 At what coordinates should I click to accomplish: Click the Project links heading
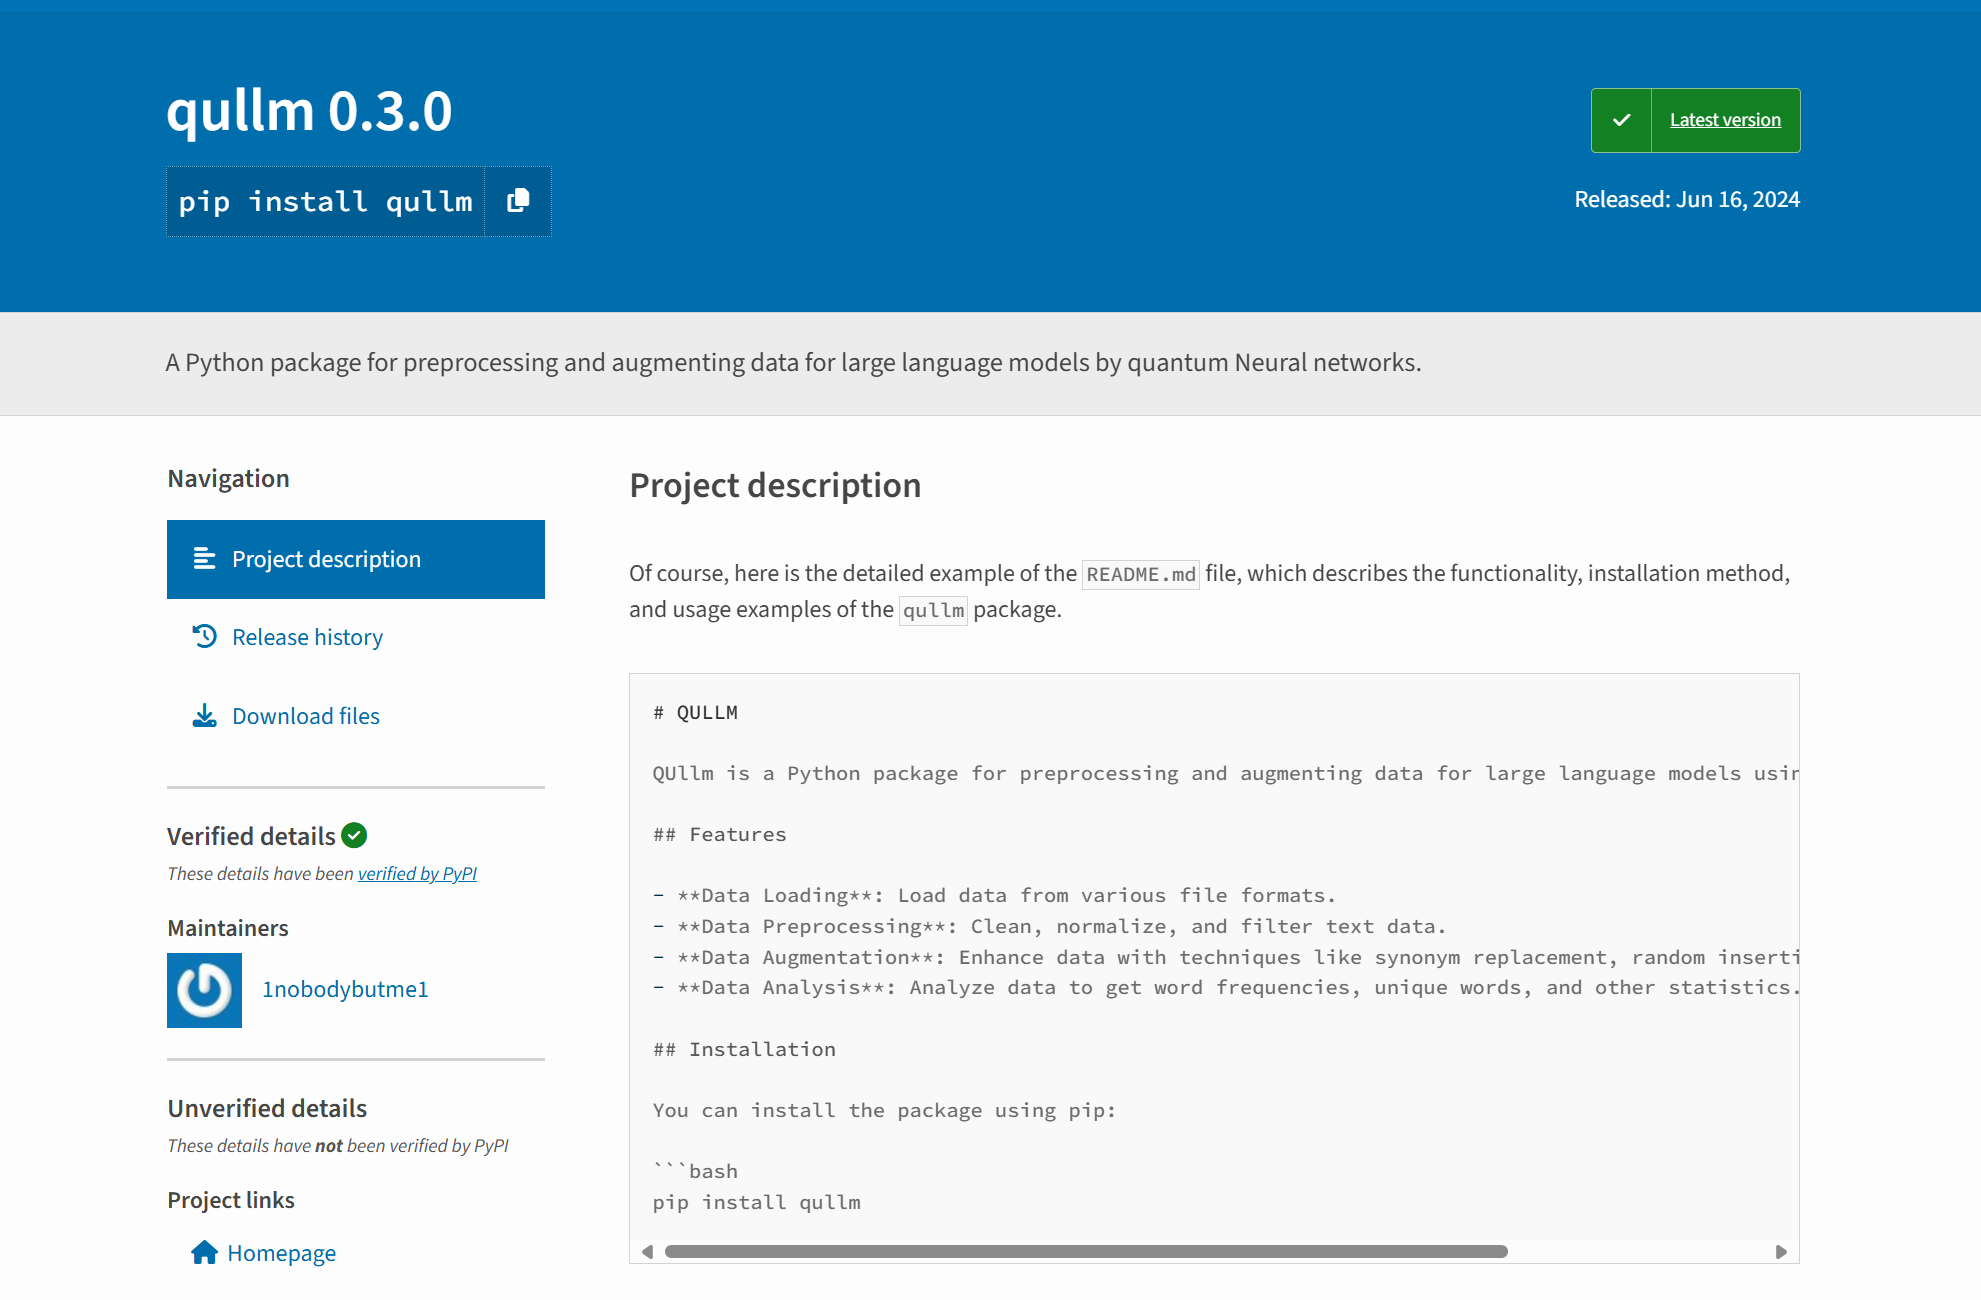pos(231,1200)
